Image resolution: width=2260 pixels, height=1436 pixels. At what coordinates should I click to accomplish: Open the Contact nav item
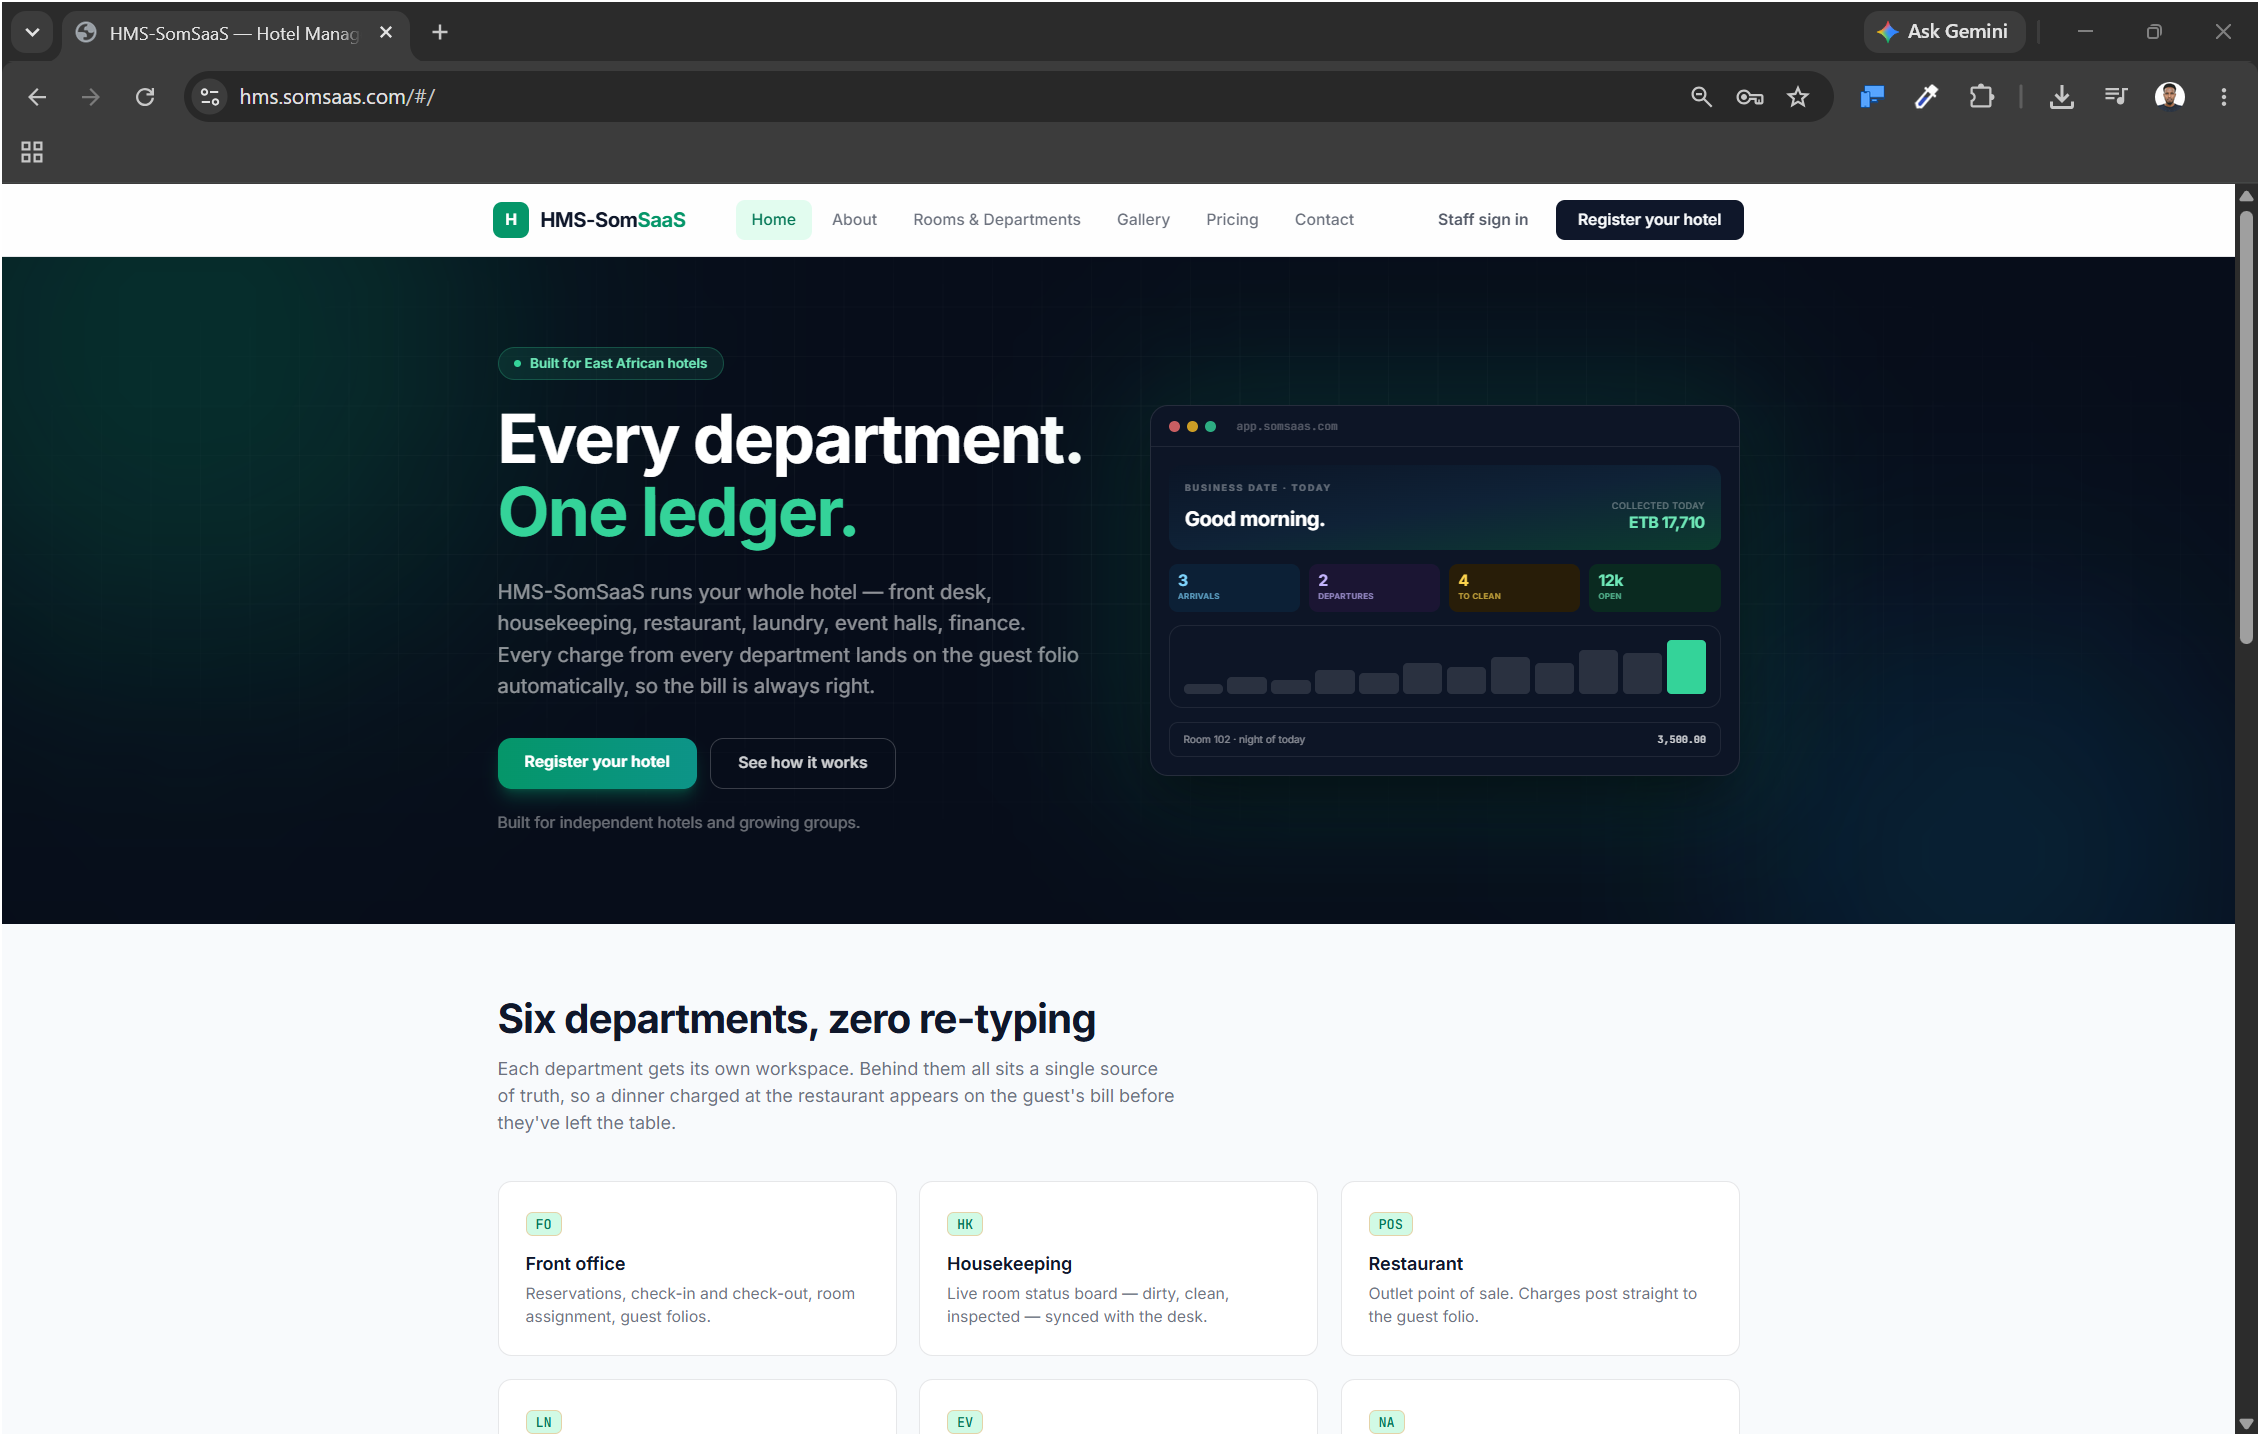tap(1324, 220)
